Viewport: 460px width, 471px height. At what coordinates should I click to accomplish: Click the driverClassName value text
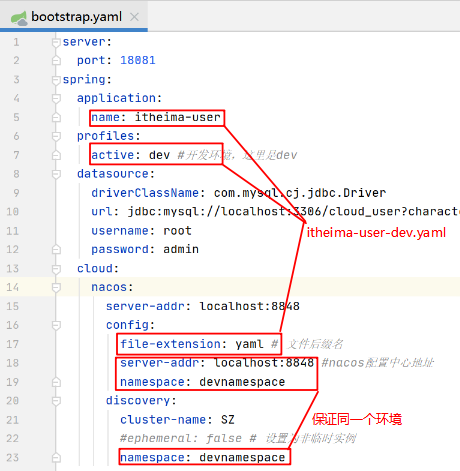tap(300, 193)
